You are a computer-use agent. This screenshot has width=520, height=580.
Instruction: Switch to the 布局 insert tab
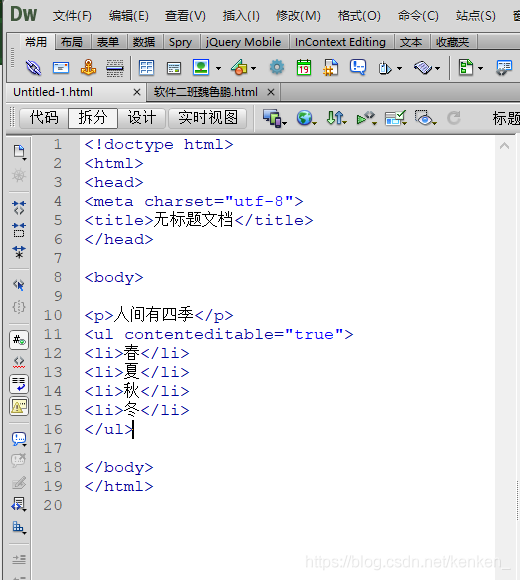point(72,42)
